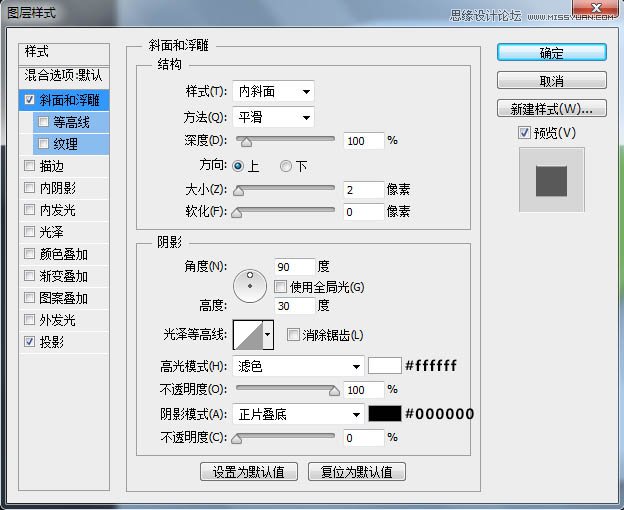Click the 设置为默认值 button
This screenshot has height=510, width=624.
[249, 472]
